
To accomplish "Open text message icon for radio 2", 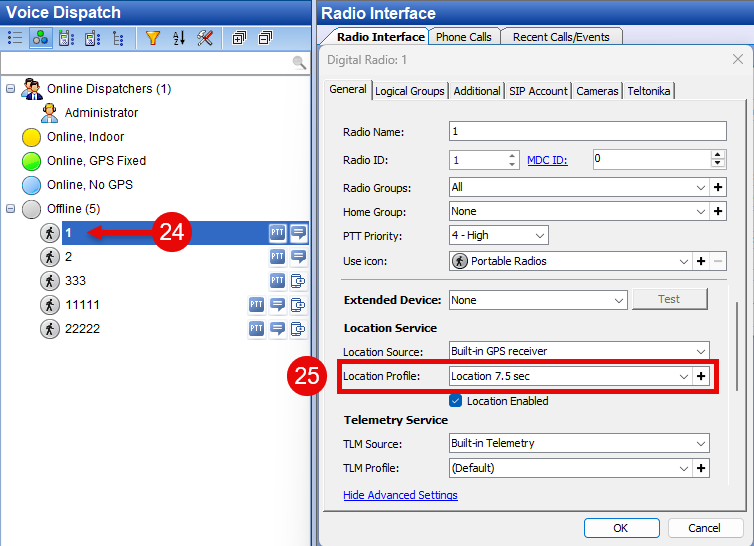I will [x=298, y=257].
